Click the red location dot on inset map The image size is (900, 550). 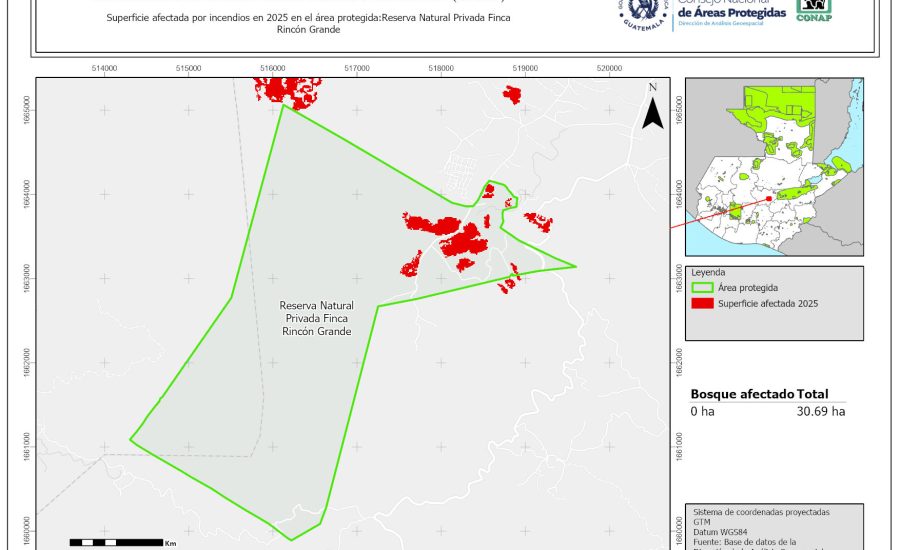pyautogui.click(x=768, y=199)
